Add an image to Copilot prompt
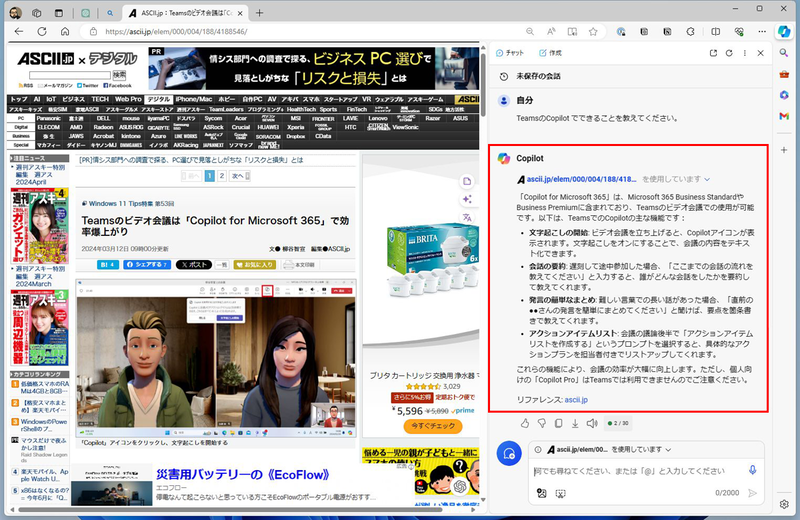This screenshot has width=800, height=520. click(x=541, y=493)
